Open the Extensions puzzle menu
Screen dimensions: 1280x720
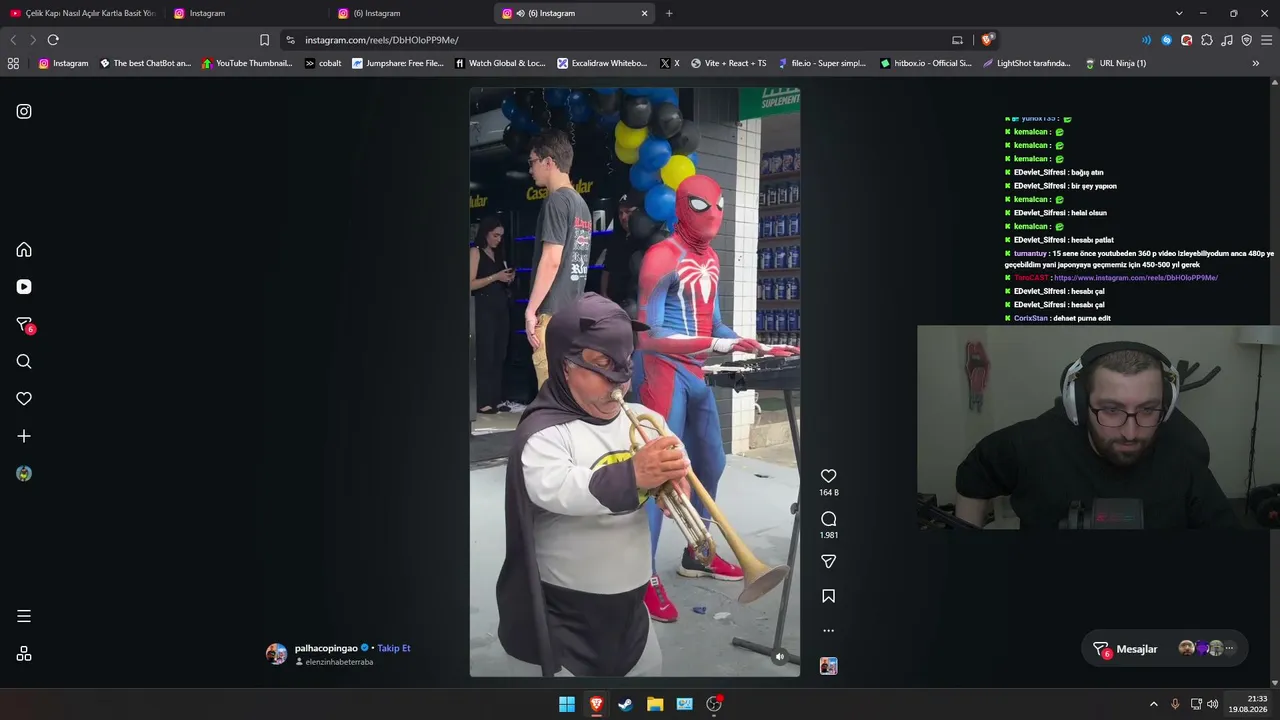pyautogui.click(x=1206, y=40)
